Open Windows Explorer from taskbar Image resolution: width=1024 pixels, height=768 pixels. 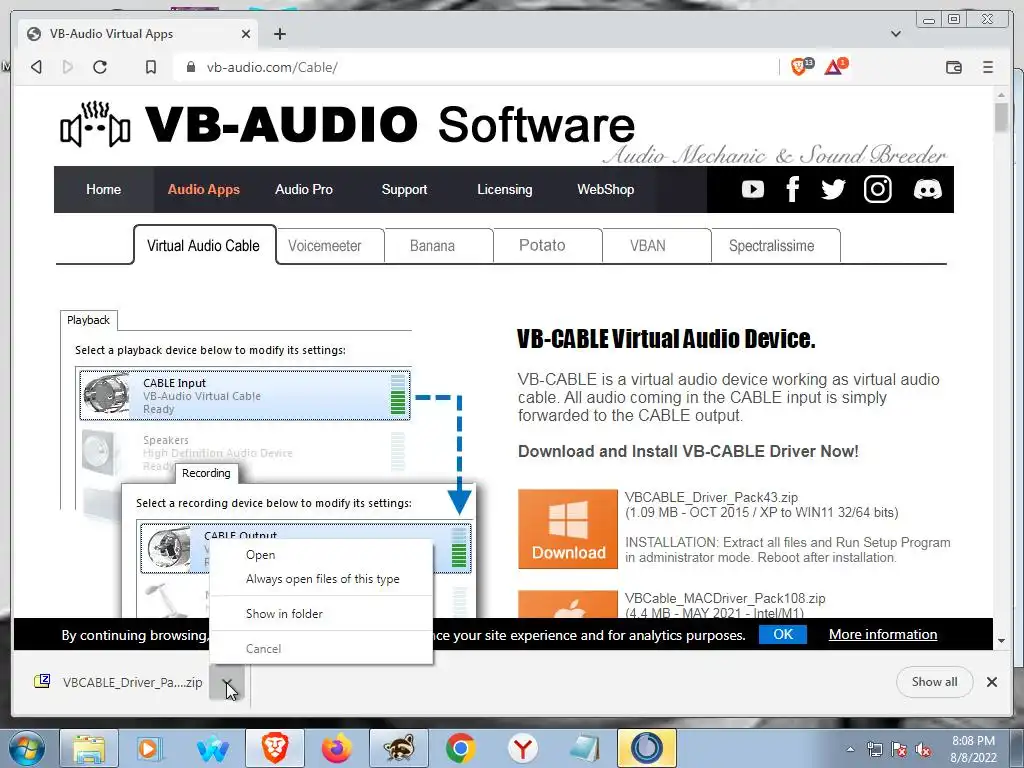click(89, 748)
